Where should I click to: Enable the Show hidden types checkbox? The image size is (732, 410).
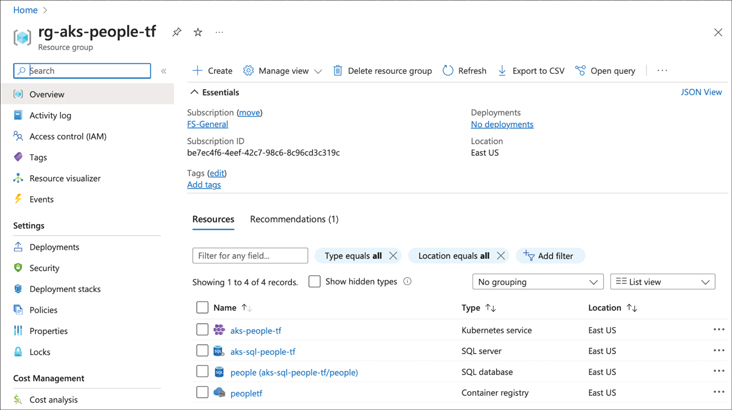(314, 282)
